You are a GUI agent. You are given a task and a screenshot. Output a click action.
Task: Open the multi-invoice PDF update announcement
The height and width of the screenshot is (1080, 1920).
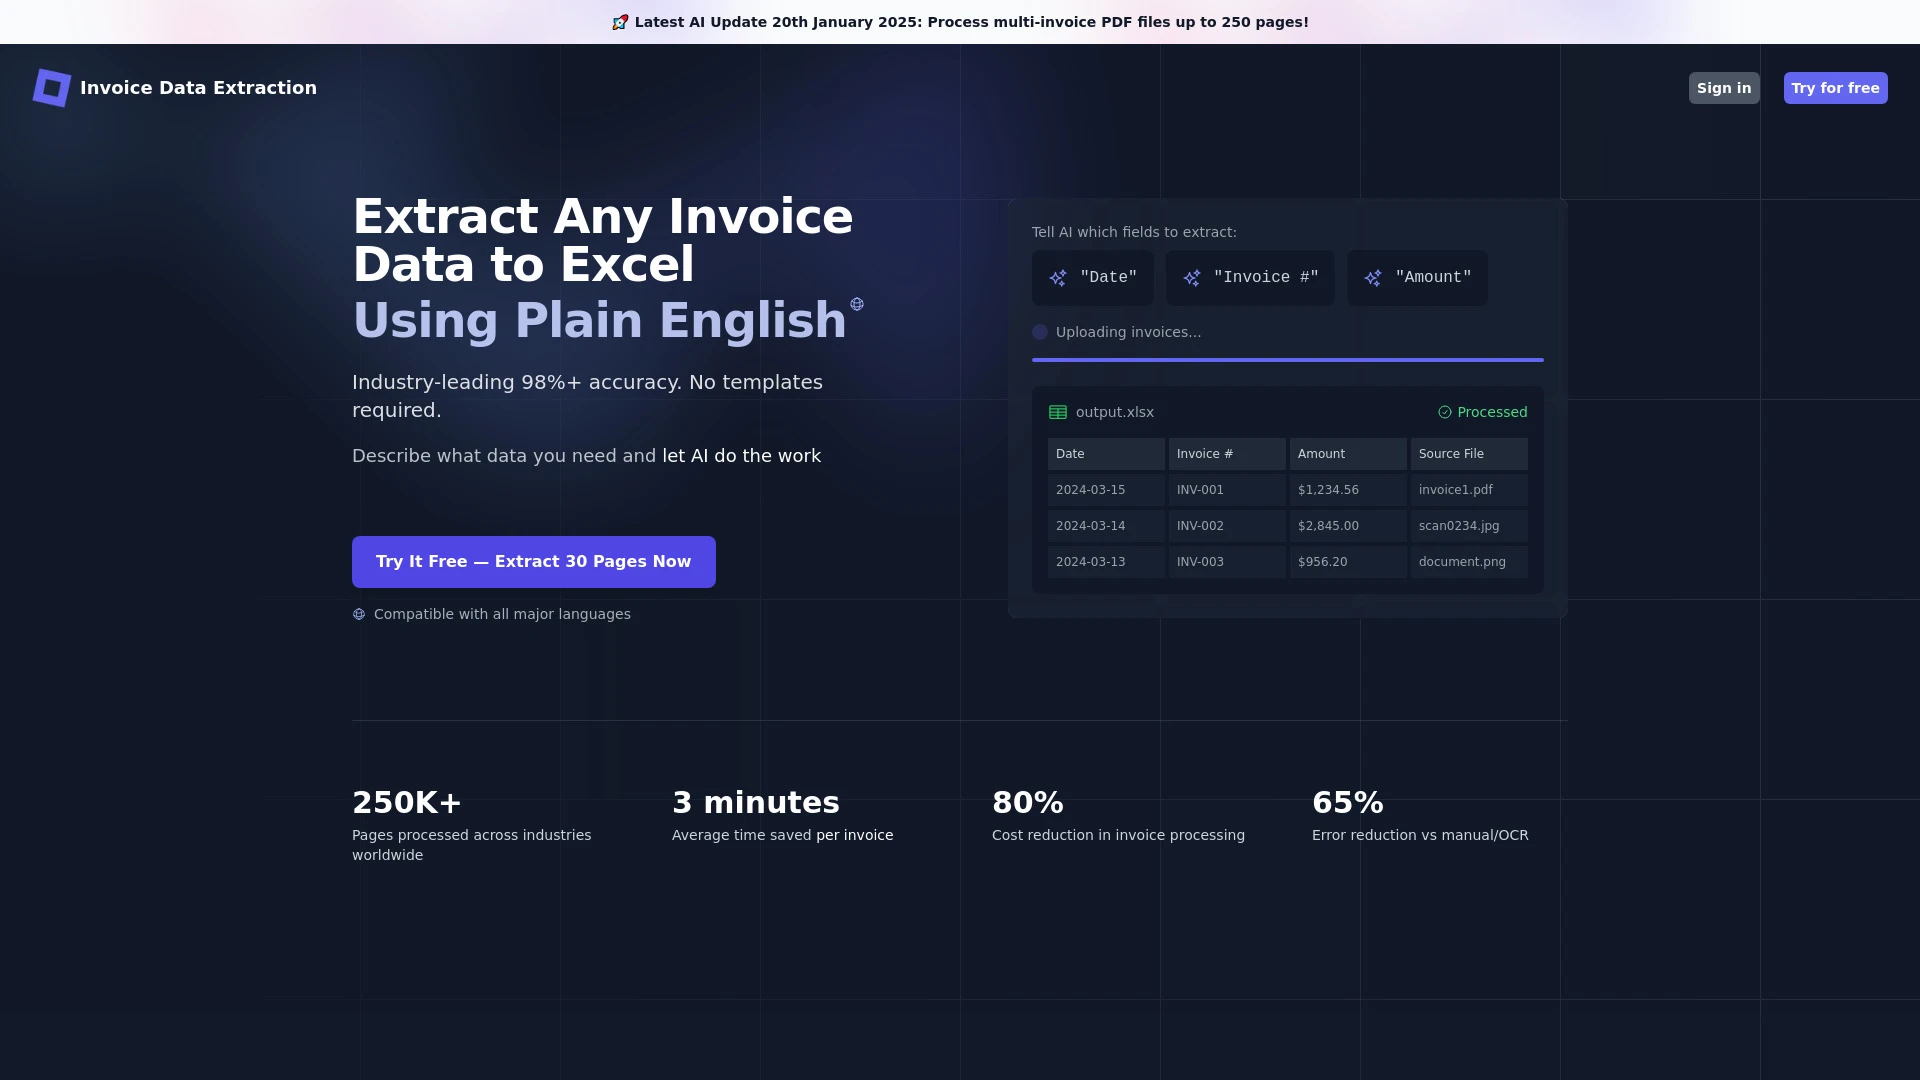(x=960, y=21)
